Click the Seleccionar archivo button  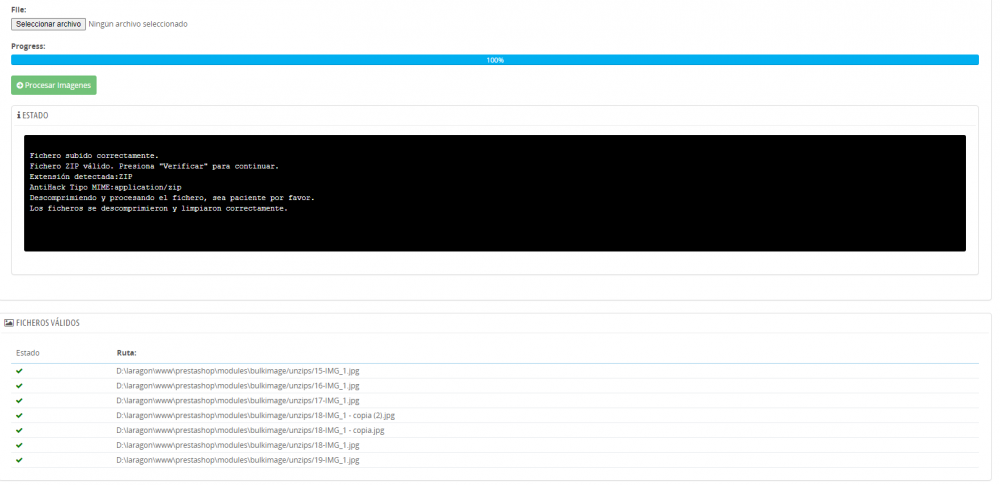[x=48, y=24]
